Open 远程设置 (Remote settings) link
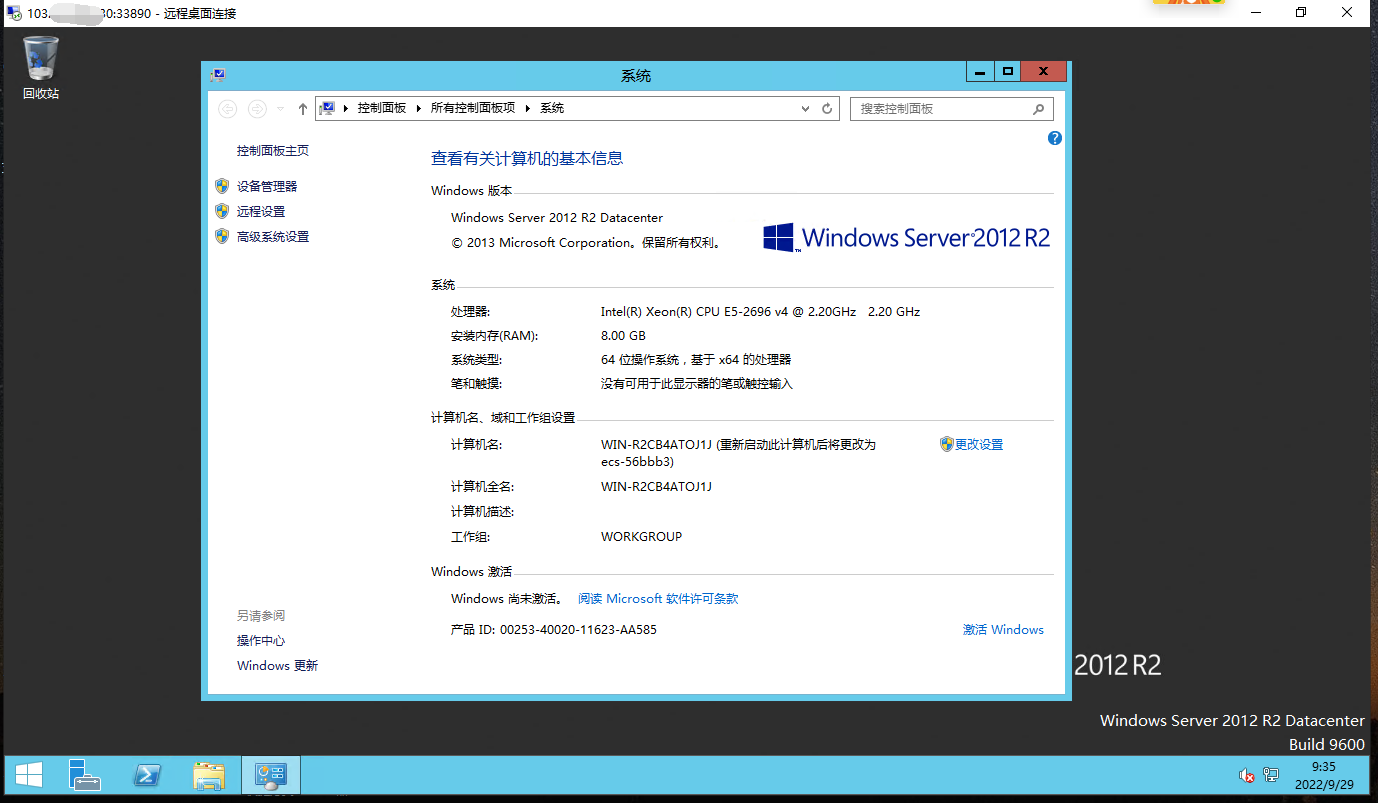The height and width of the screenshot is (803, 1378). [x=261, y=212]
